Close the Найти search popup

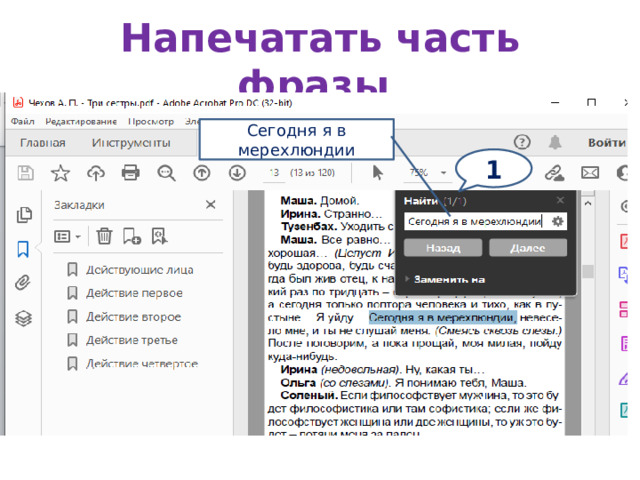click(x=560, y=200)
